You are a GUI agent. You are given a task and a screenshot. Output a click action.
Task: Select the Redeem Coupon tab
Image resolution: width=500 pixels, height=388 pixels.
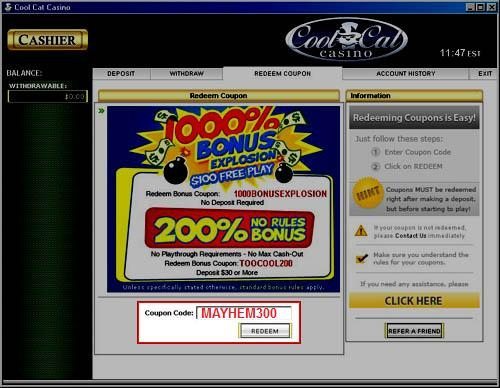click(x=282, y=74)
